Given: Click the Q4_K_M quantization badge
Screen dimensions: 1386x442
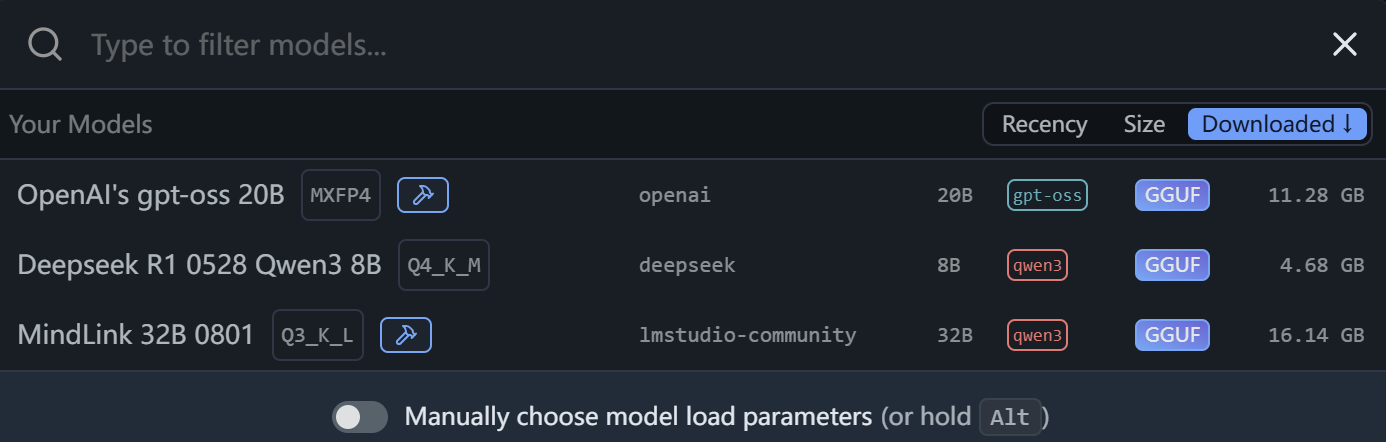Looking at the screenshot, I should [x=444, y=265].
